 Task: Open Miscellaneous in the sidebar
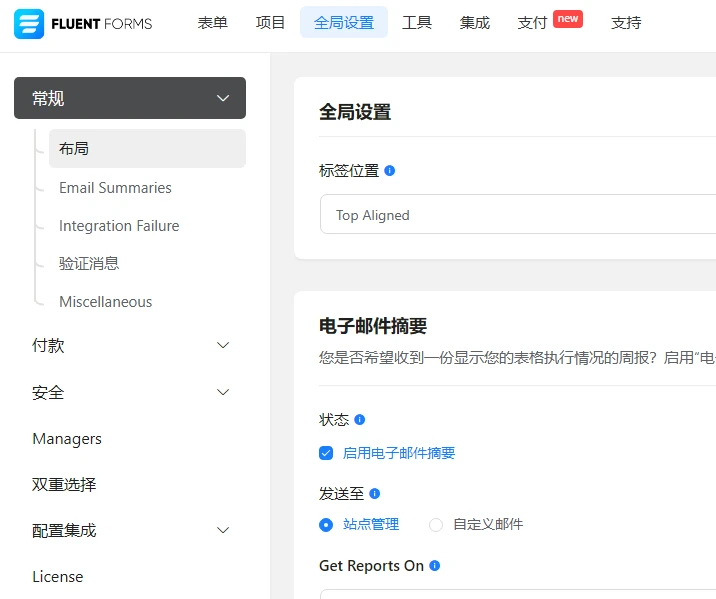coord(105,302)
